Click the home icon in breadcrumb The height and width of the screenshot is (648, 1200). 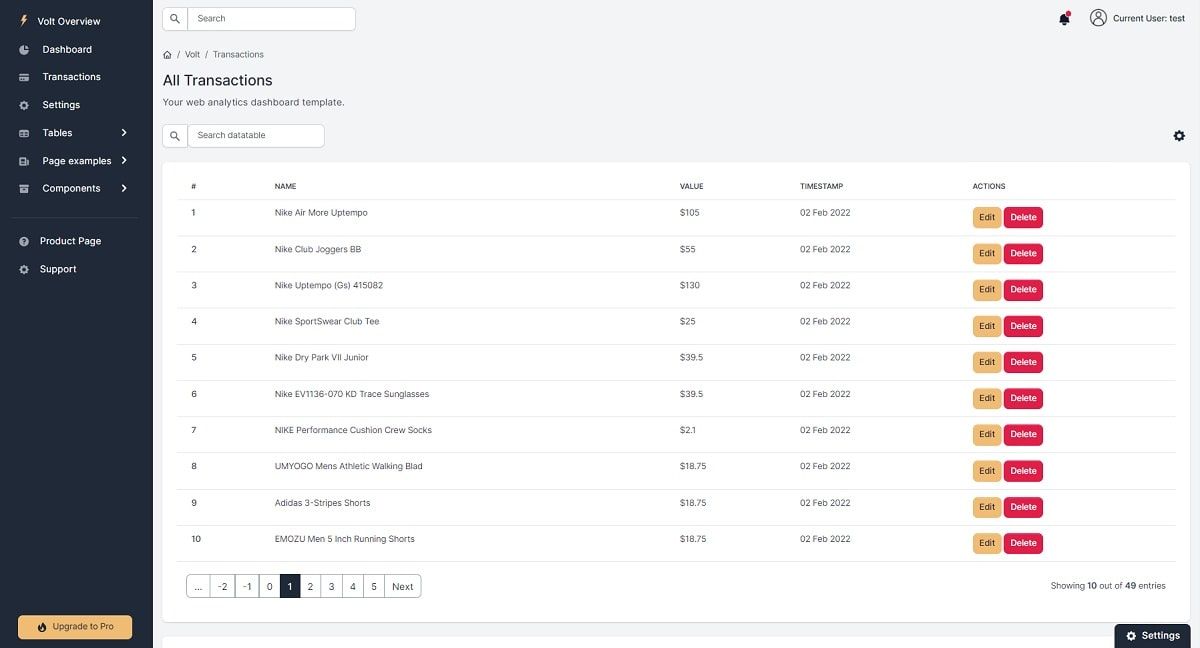[x=167, y=55]
